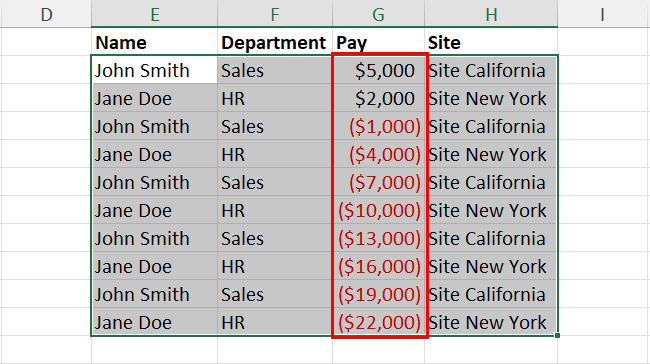Select HR cell in the ($10,000) row
Image resolution: width=650 pixels, height=364 pixels.
click(275, 210)
